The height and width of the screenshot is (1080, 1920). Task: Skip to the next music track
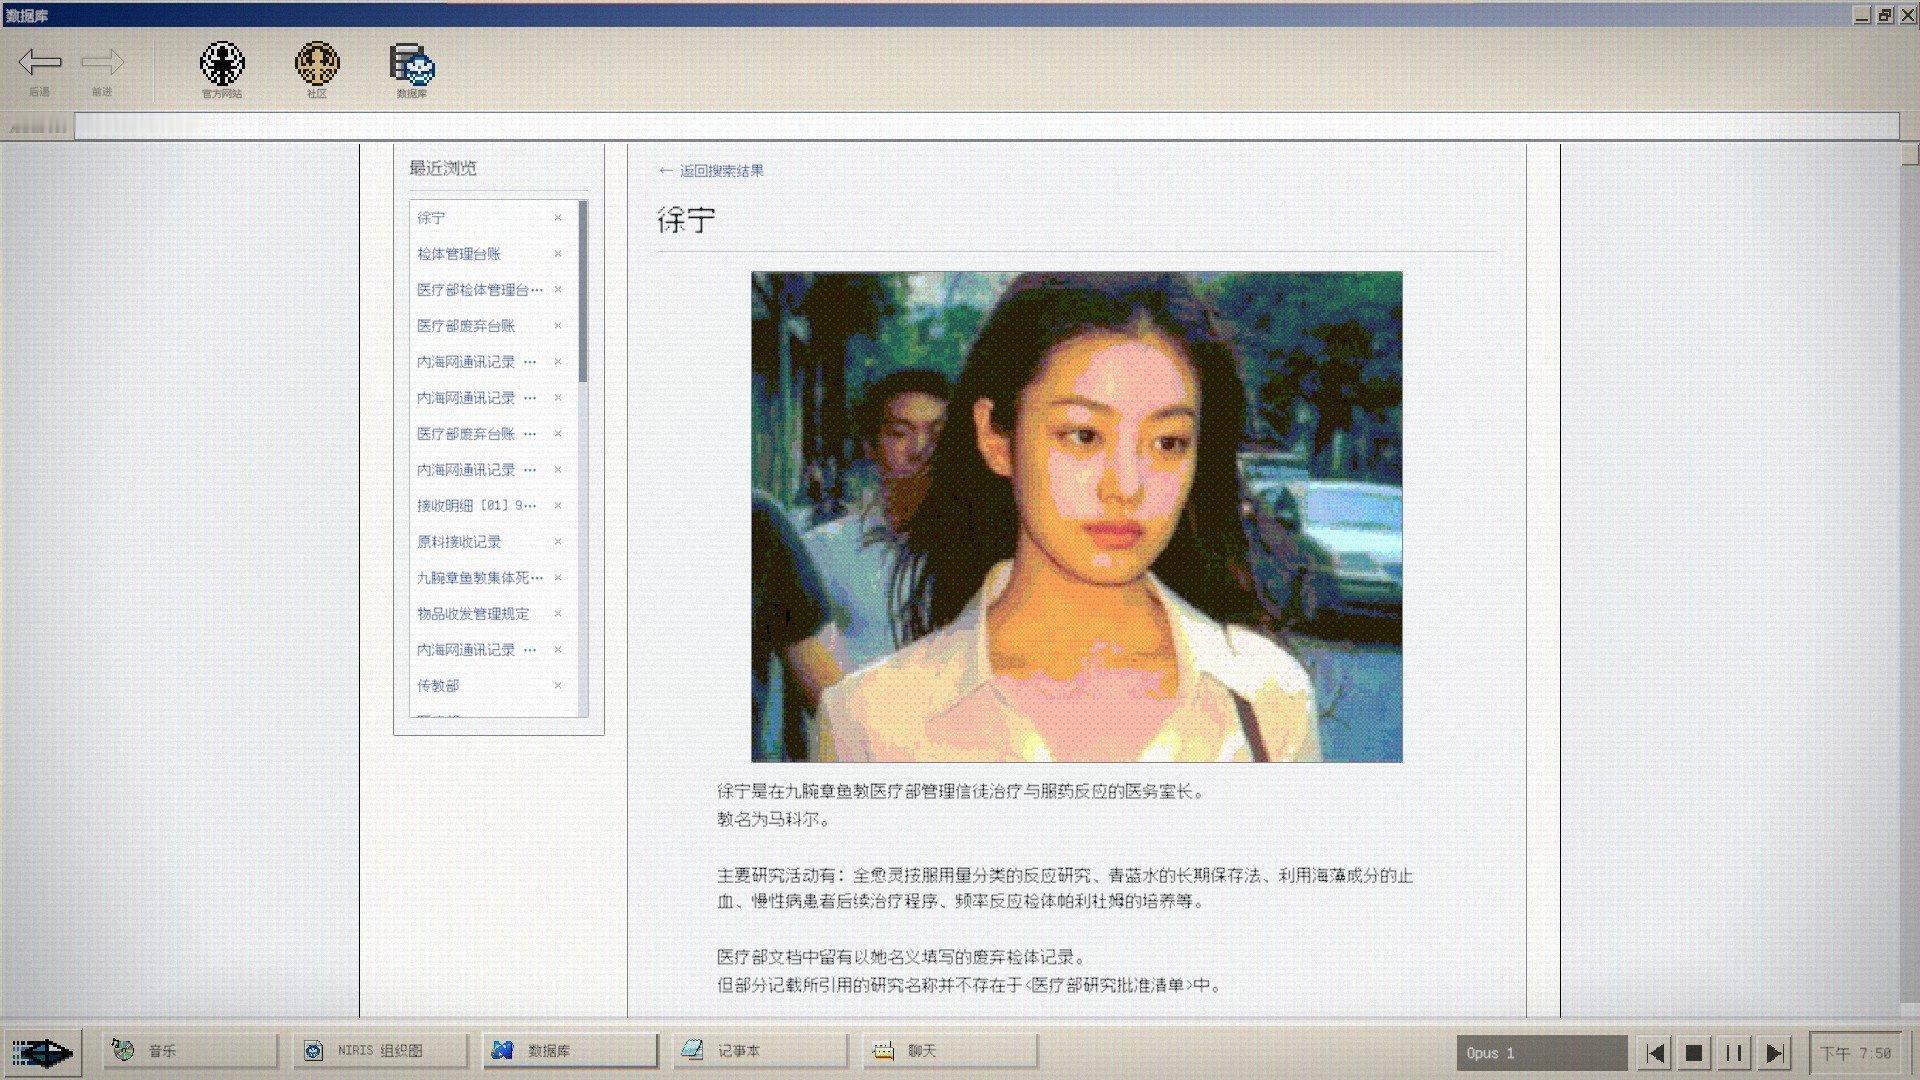(x=1774, y=1053)
